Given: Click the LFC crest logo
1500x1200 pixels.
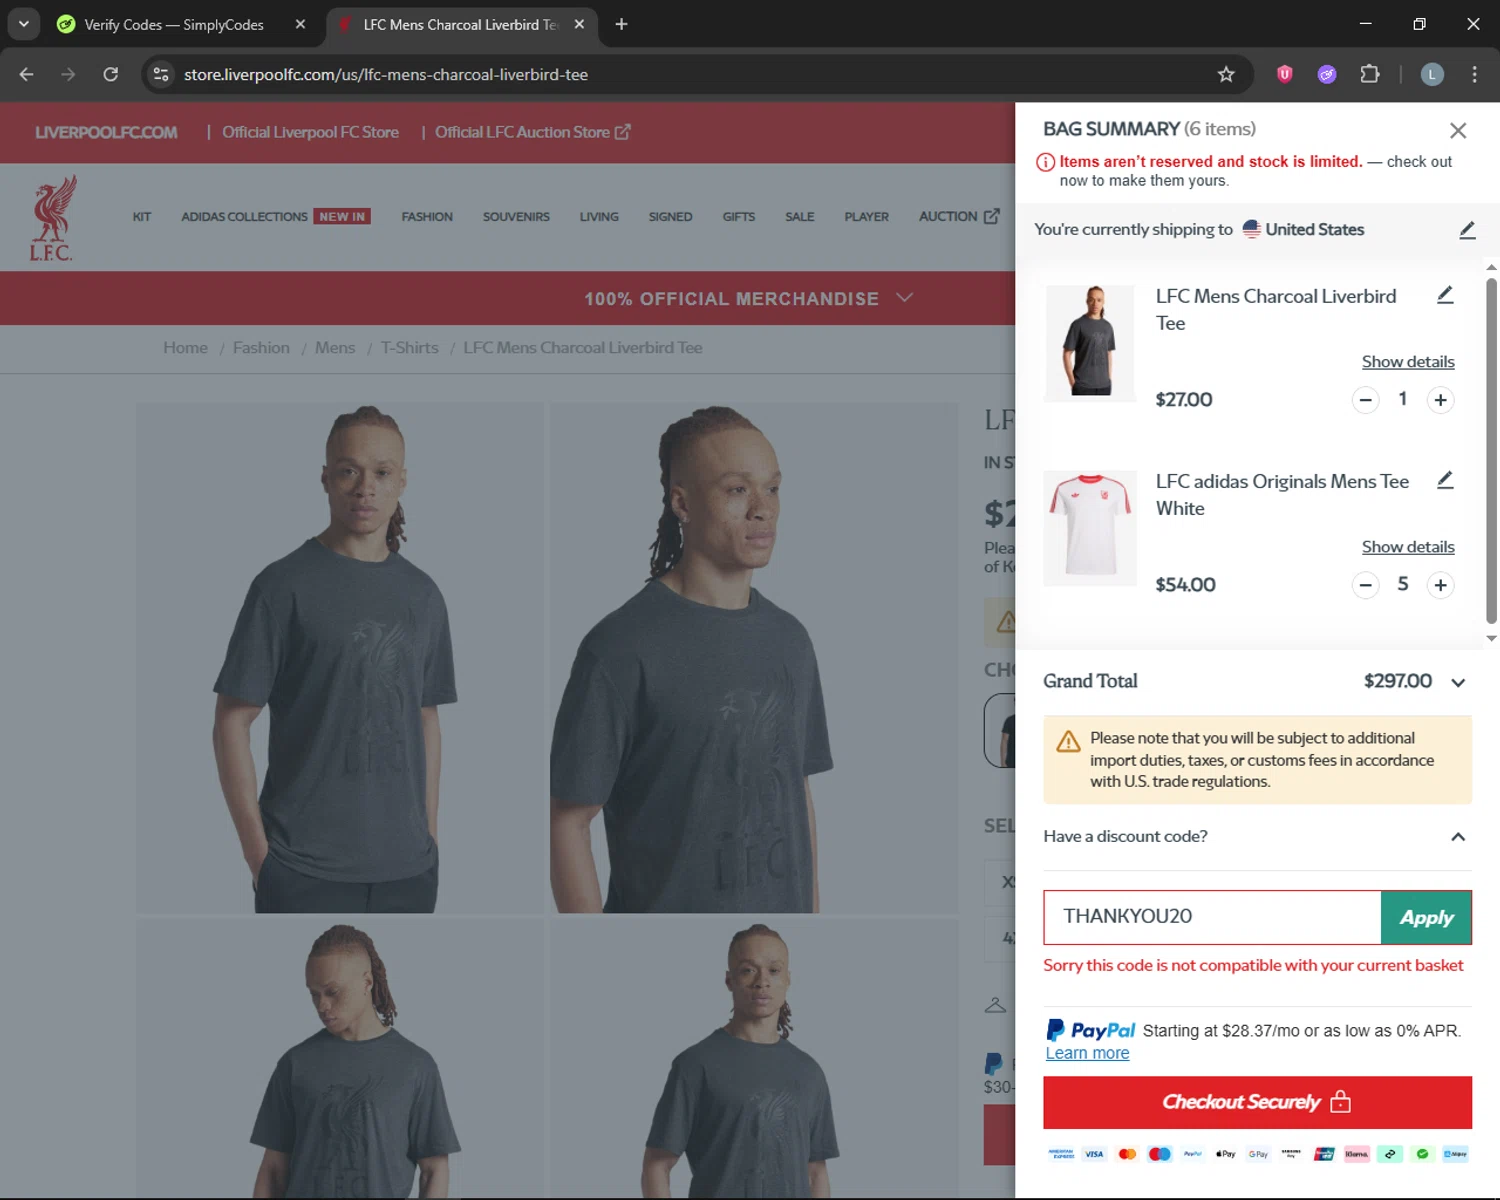Looking at the screenshot, I should (x=52, y=219).
